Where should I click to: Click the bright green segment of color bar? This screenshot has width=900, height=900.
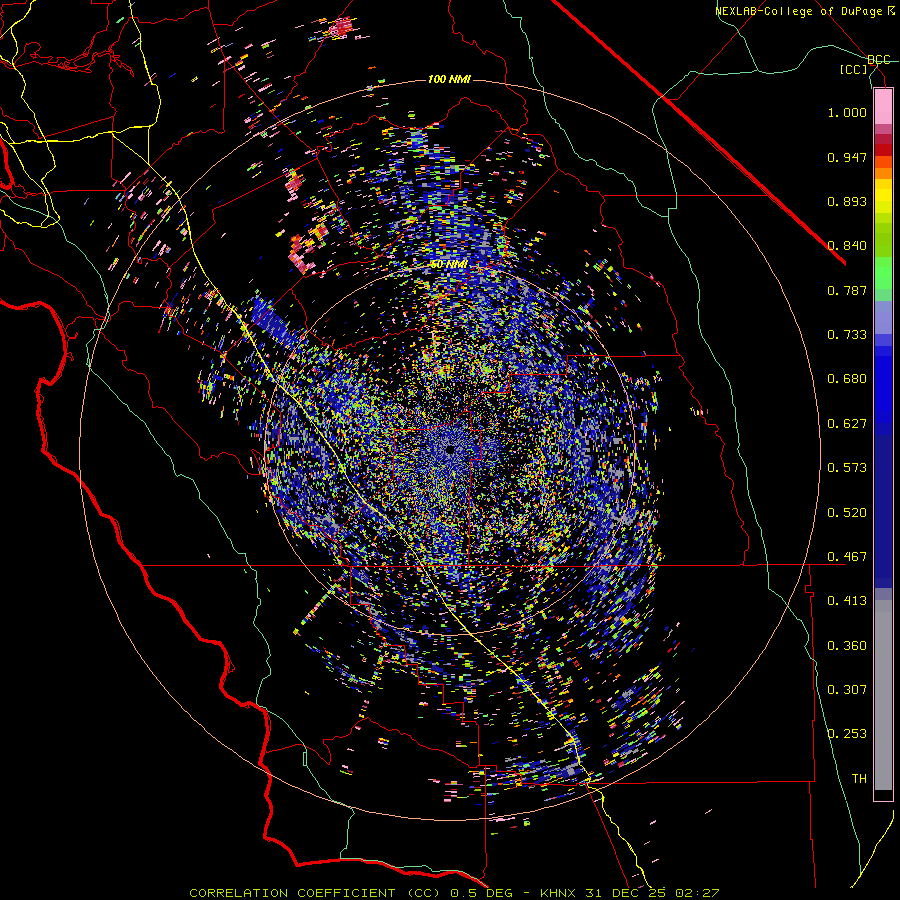pos(883,272)
